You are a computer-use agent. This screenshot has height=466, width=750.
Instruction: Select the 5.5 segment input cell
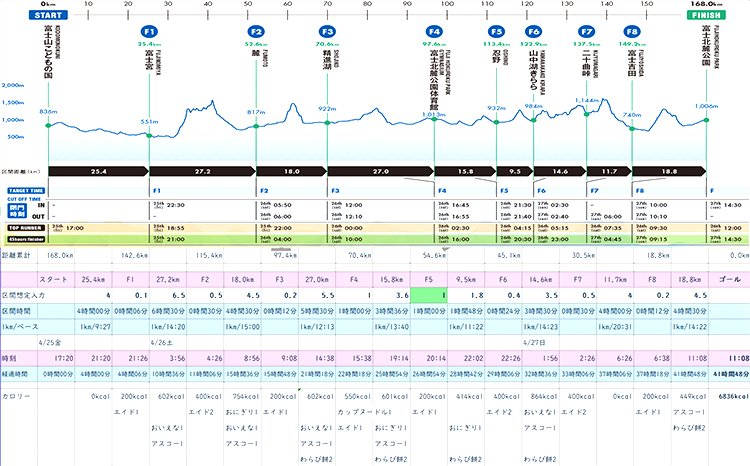click(x=317, y=295)
